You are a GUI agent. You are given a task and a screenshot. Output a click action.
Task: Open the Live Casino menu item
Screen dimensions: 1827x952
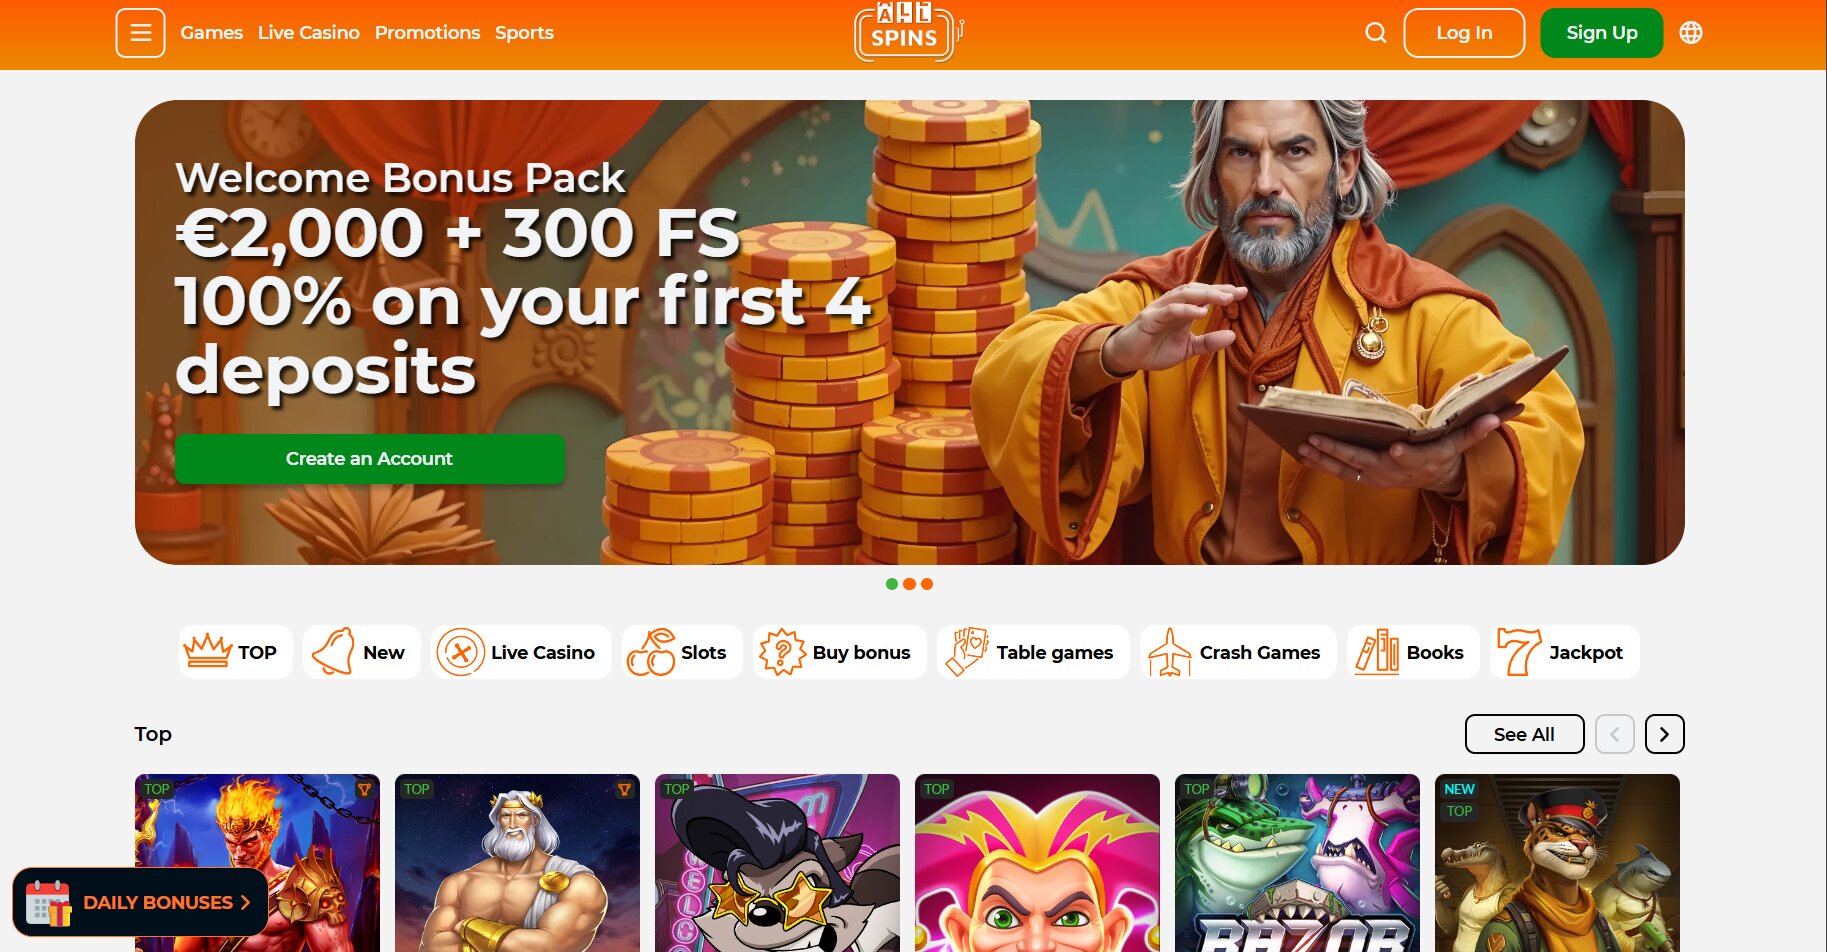(309, 33)
